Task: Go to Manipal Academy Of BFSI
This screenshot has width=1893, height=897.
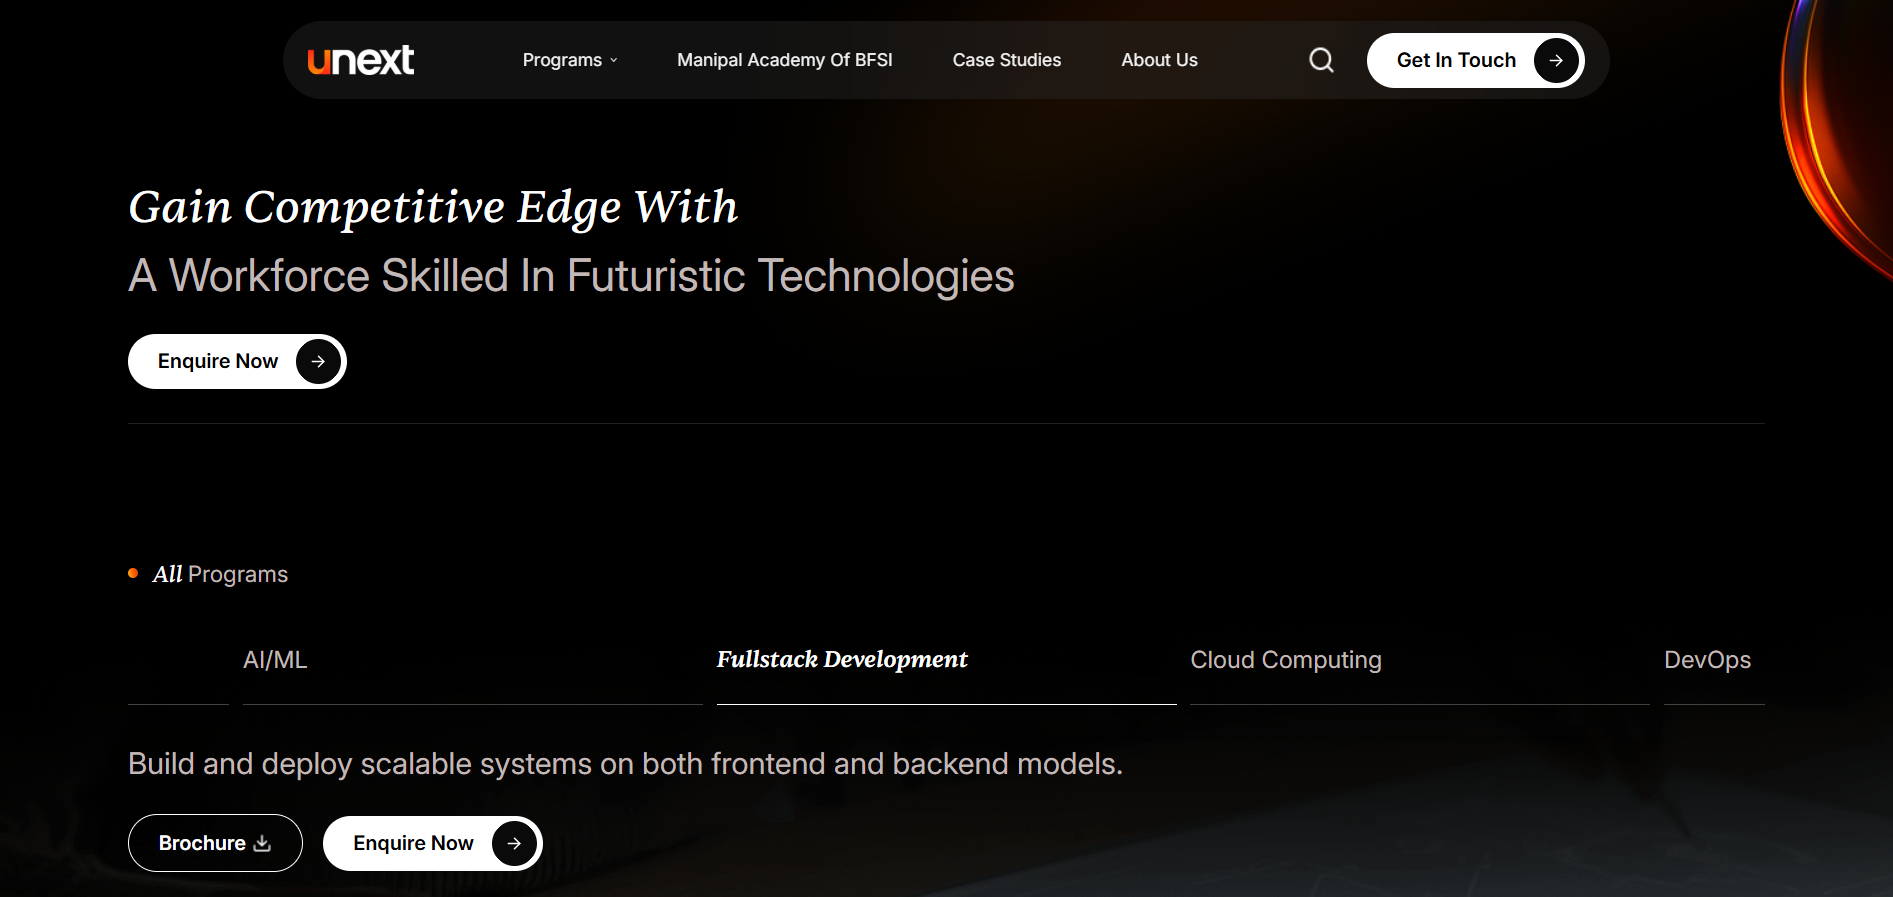Action: pos(784,60)
